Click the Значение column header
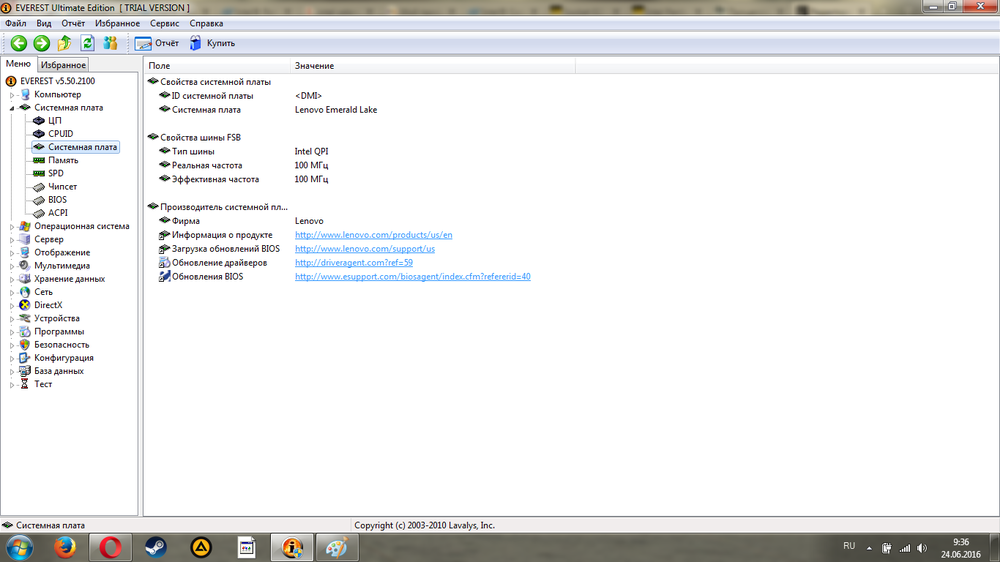Image resolution: width=1000 pixels, height=562 pixels. click(x=314, y=65)
